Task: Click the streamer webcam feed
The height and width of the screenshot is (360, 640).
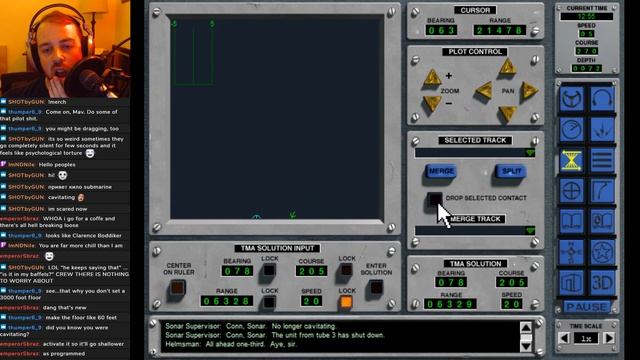Action: click(65, 49)
